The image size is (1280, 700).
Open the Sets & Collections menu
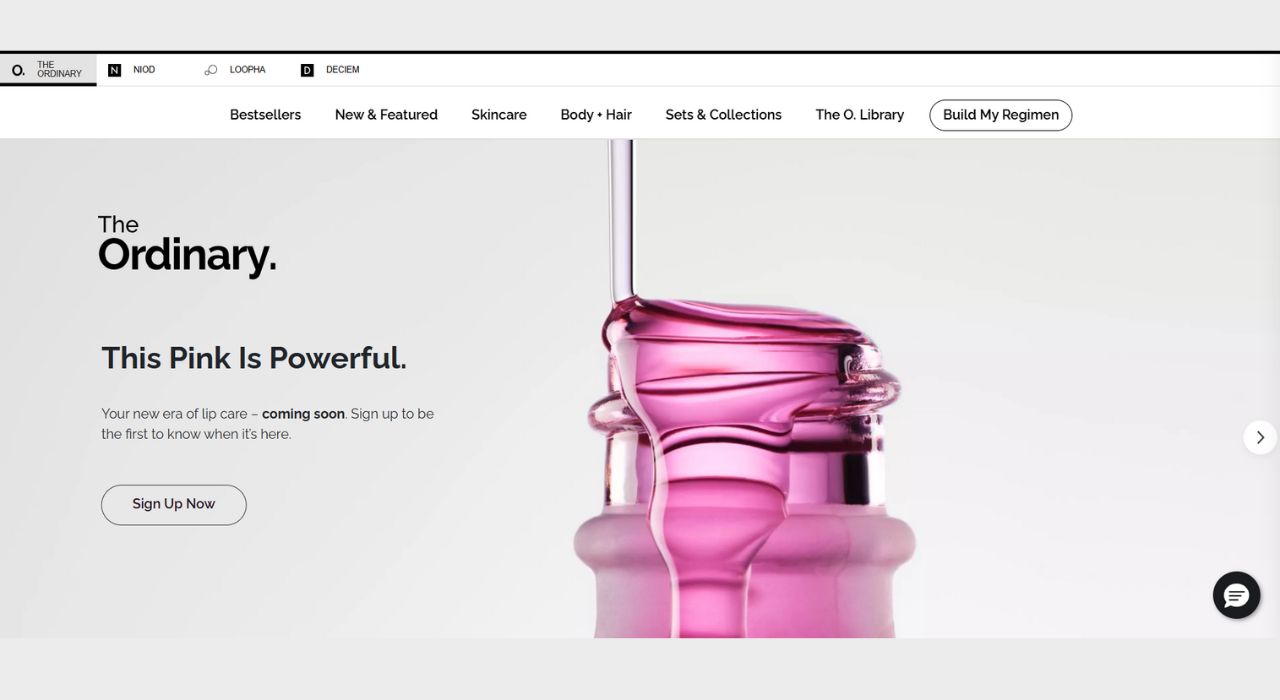pyautogui.click(x=723, y=115)
